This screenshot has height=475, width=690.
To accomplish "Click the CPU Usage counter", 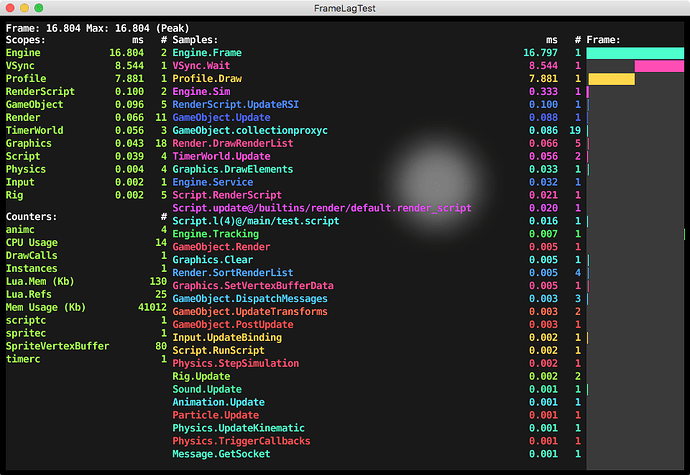I will click(30, 242).
